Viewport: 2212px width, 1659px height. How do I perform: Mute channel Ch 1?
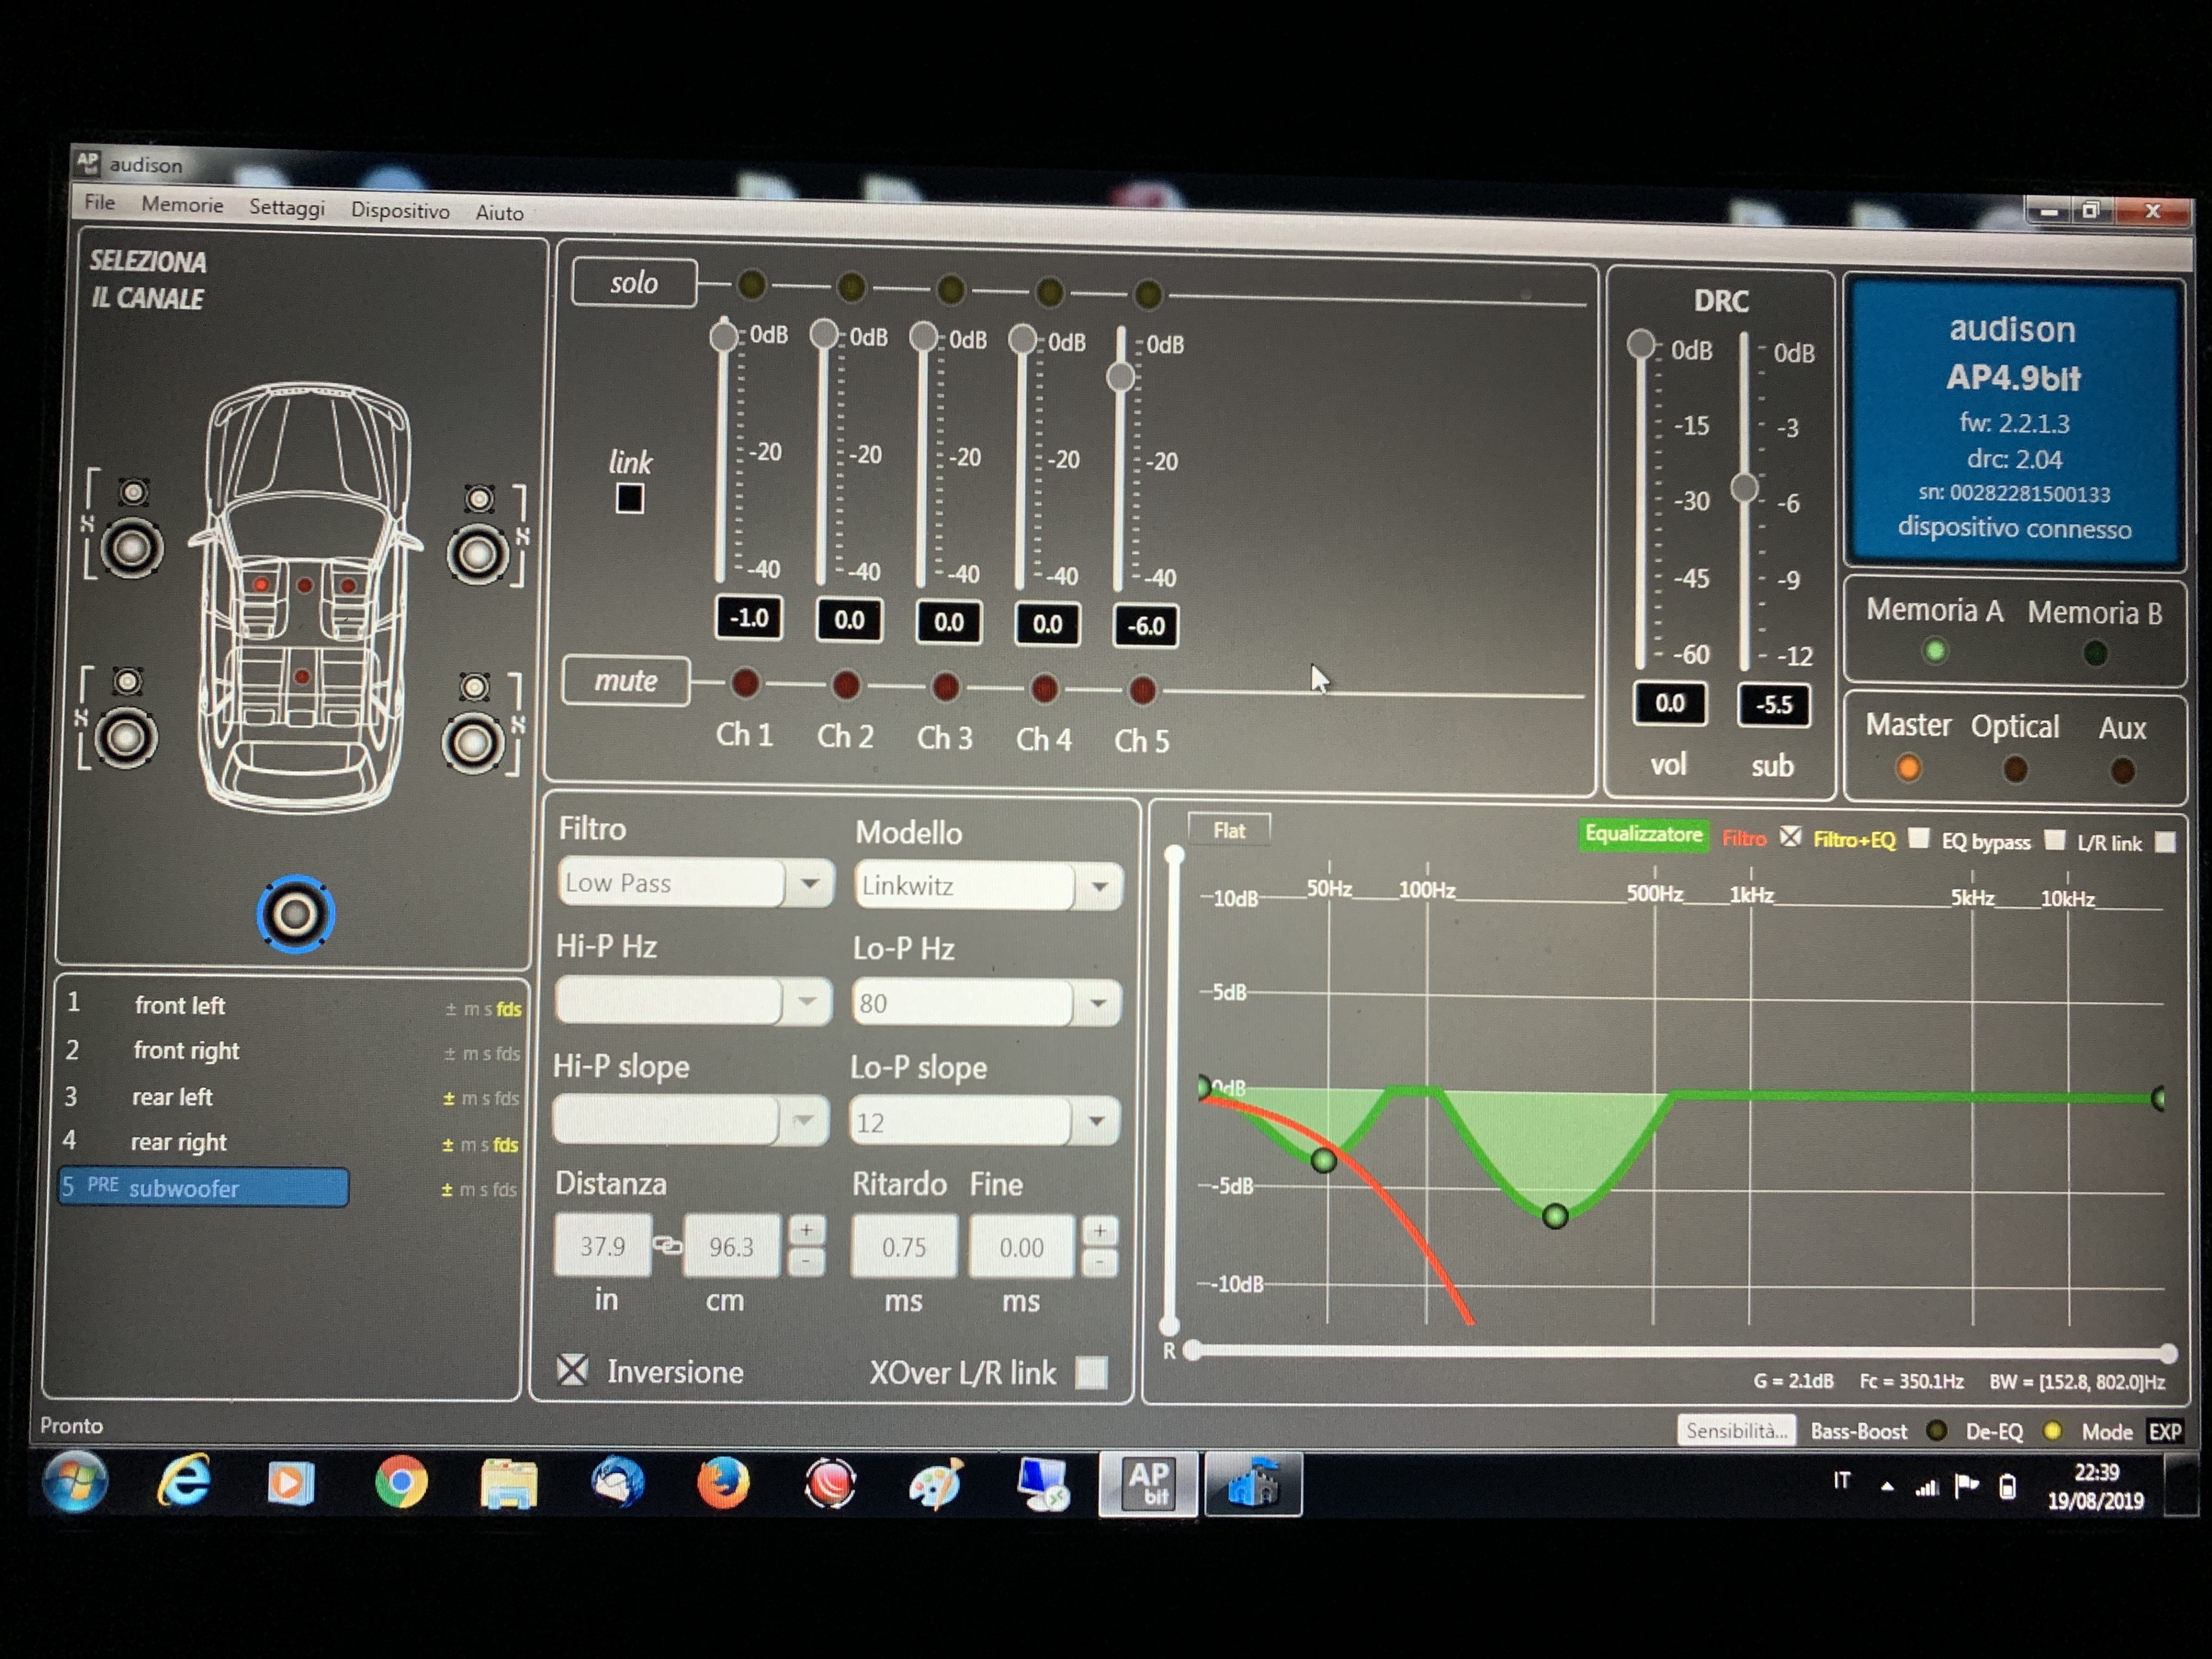coord(745,683)
